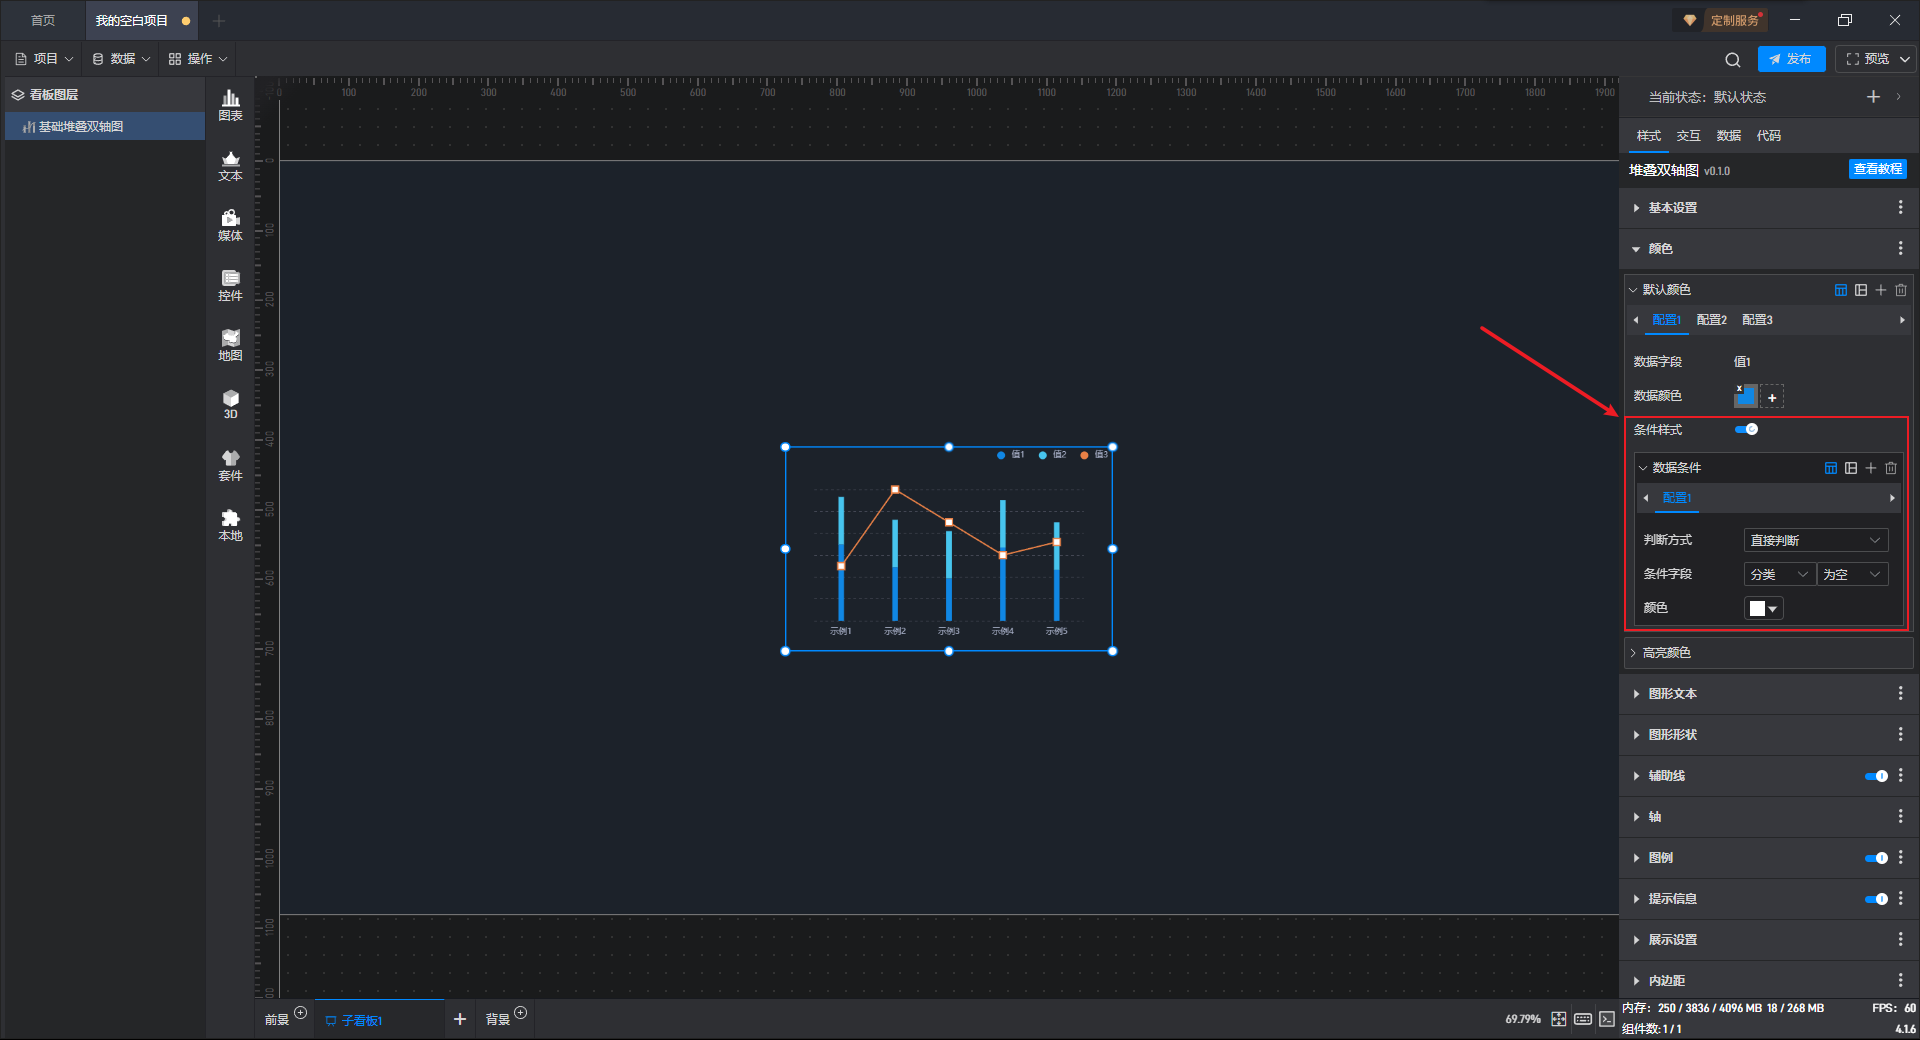The image size is (1920, 1040).
Task: Switch 默认颜色 to tab layout view icon
Action: 1841,290
